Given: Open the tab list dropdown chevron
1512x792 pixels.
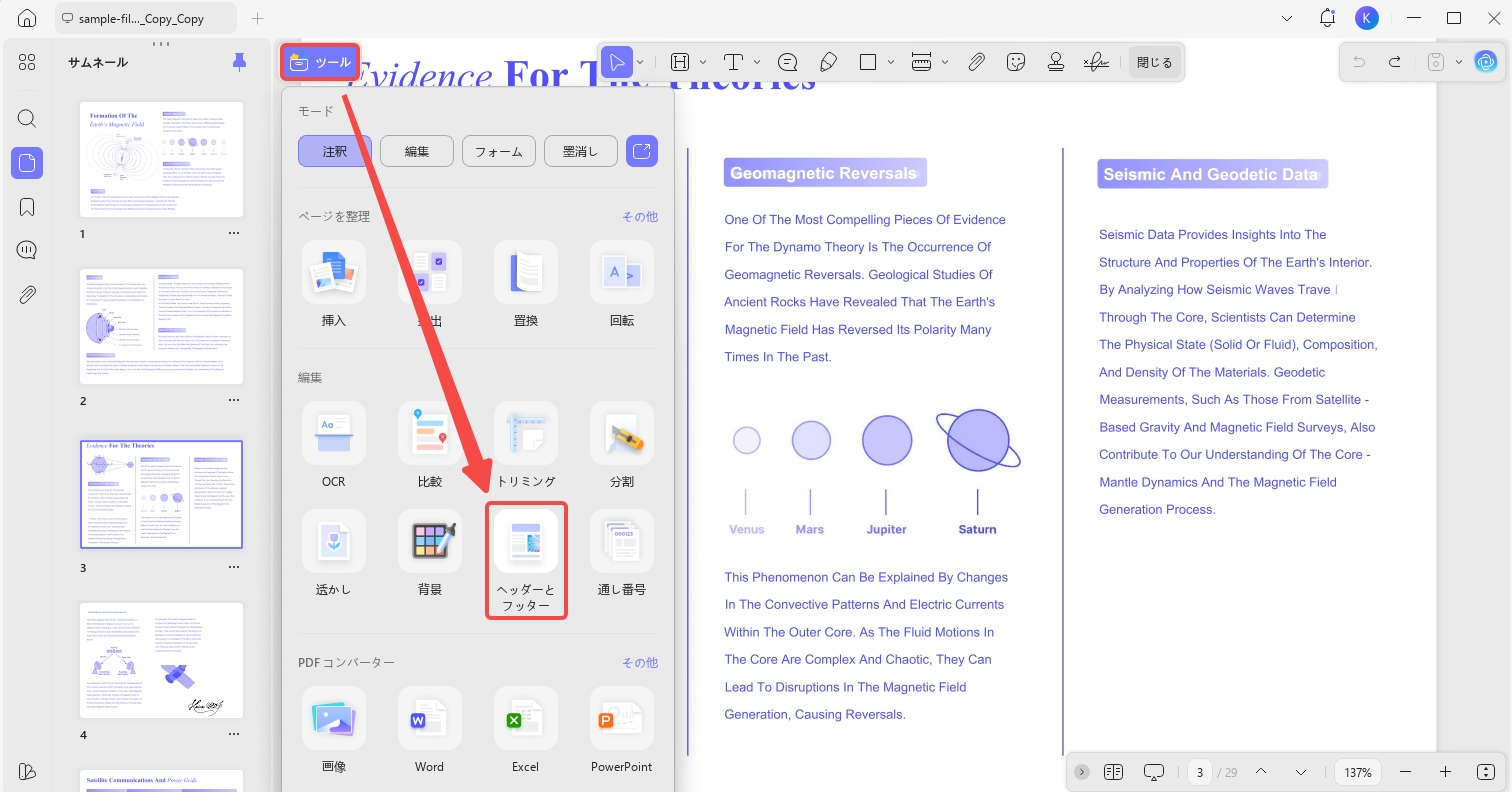Looking at the screenshot, I should pos(1287,18).
